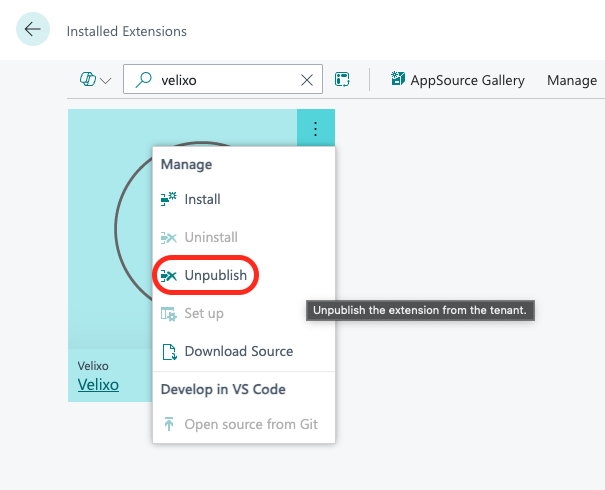Image resolution: width=605 pixels, height=490 pixels.
Task: Click the Set up gear icon
Action: (168, 313)
